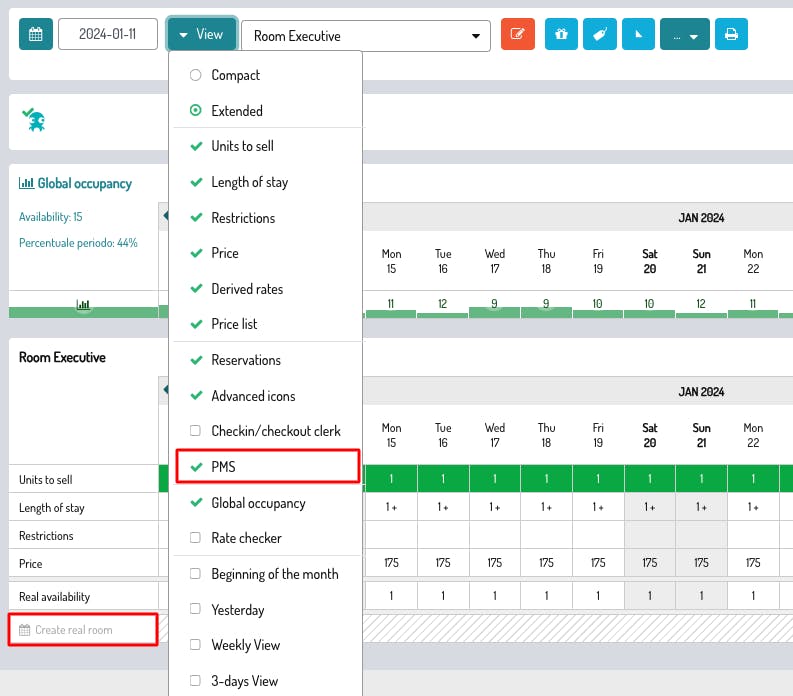Viewport: 793px width, 696px height.
Task: Open the Room Executive room selector
Action: click(366, 36)
